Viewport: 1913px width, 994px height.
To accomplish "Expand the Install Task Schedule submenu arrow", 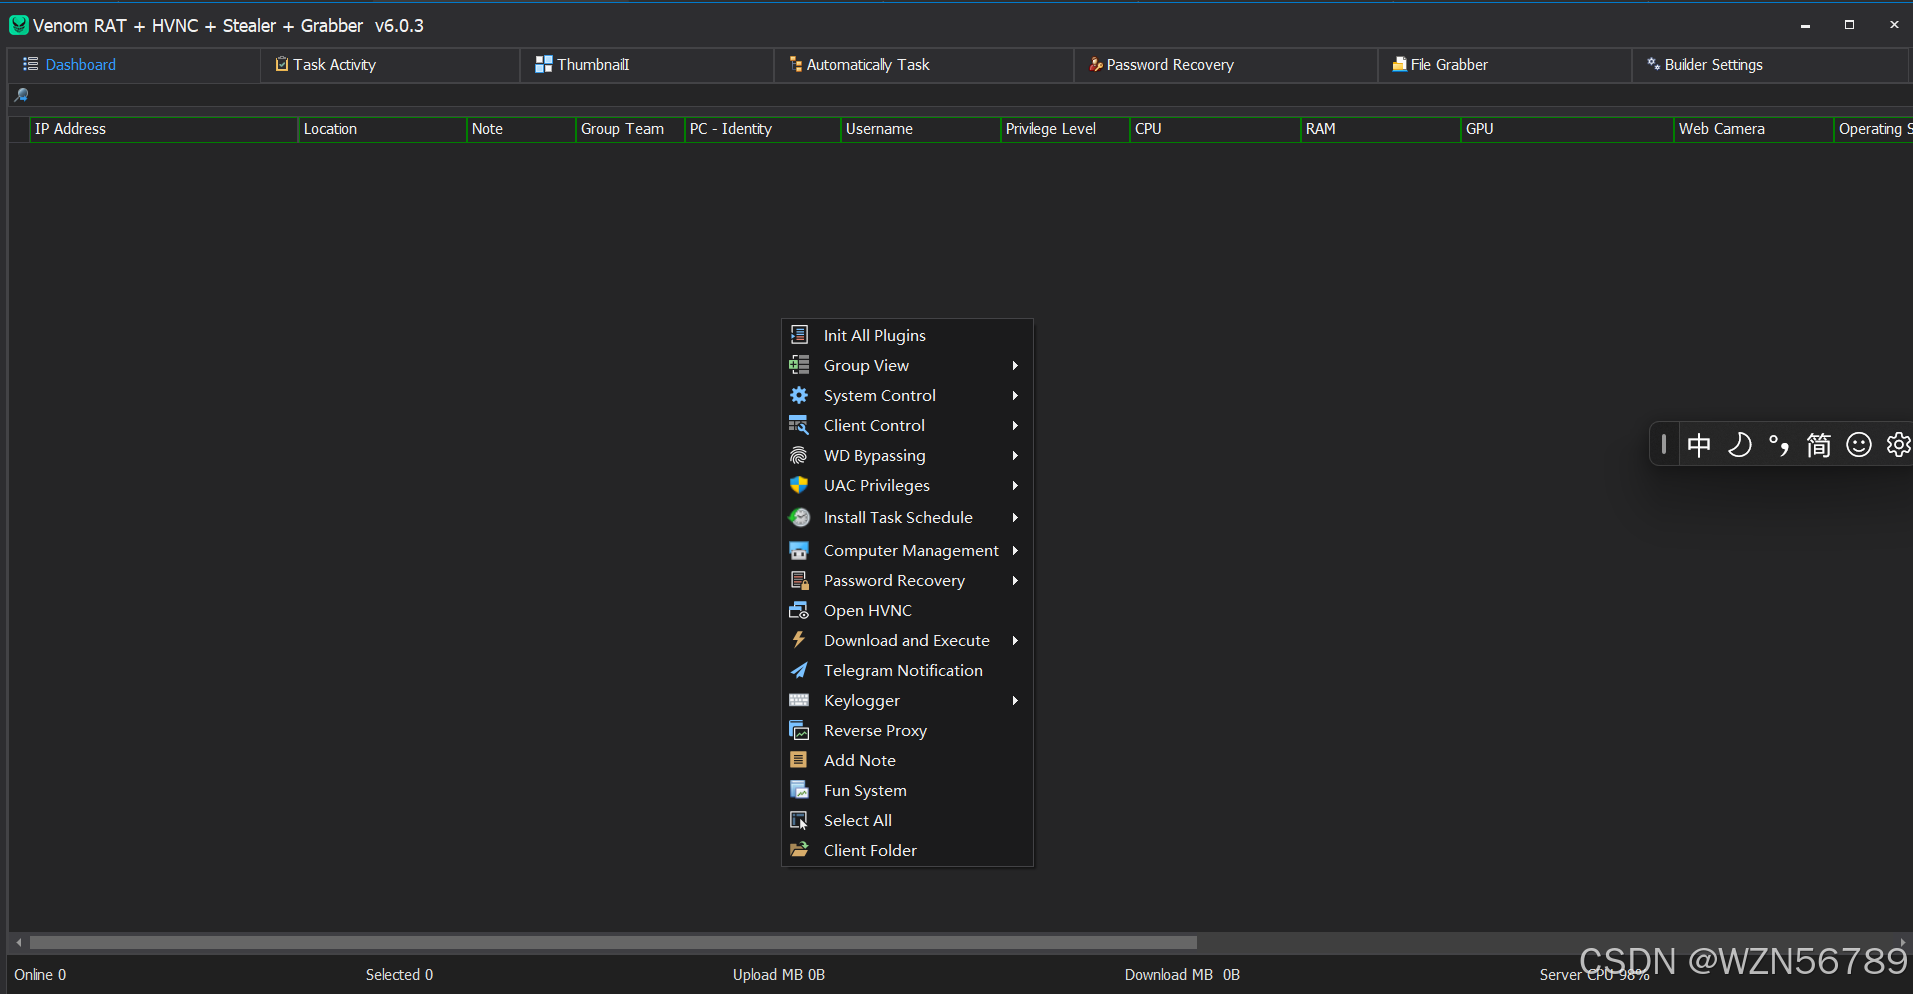I will [1015, 517].
